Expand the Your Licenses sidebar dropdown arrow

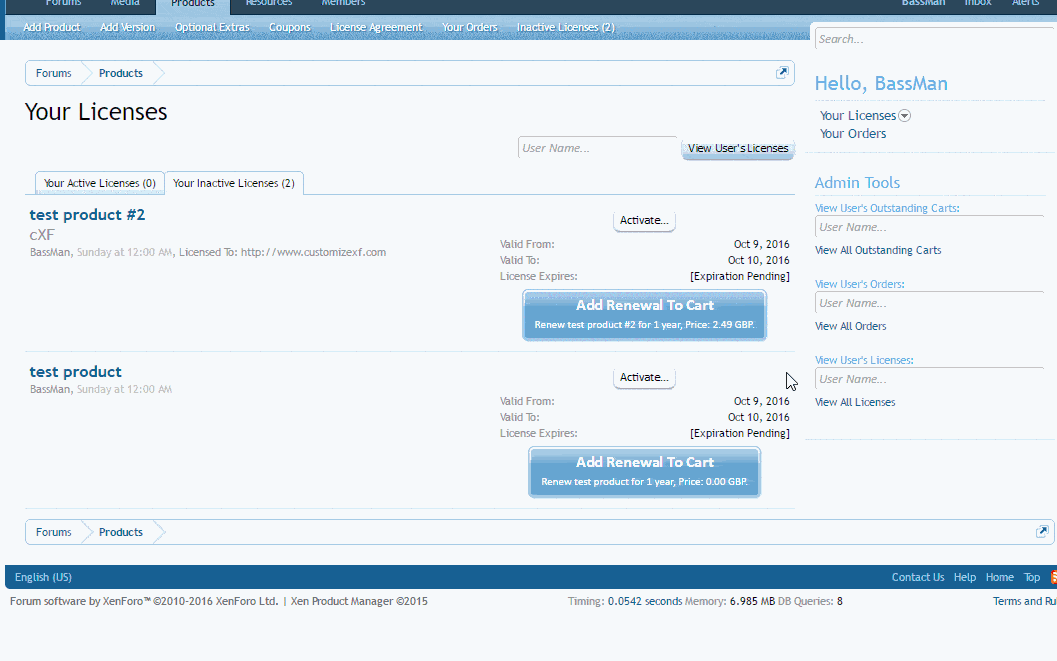pyautogui.click(x=905, y=116)
